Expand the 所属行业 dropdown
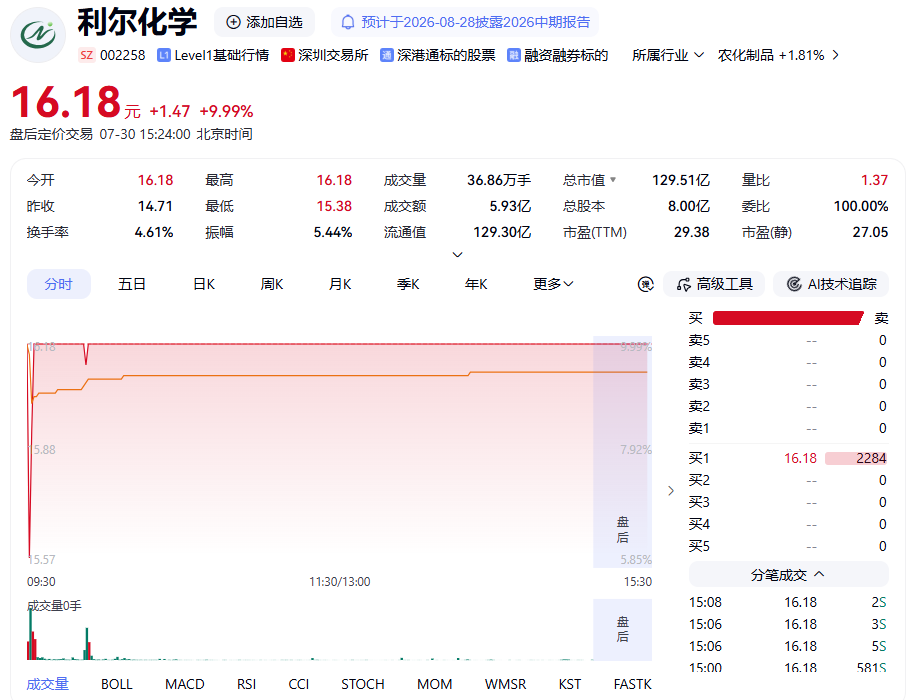921x700 pixels. (x=668, y=55)
